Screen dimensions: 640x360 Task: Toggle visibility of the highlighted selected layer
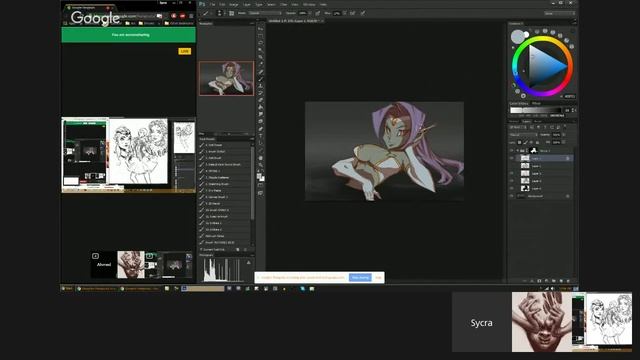click(x=512, y=158)
